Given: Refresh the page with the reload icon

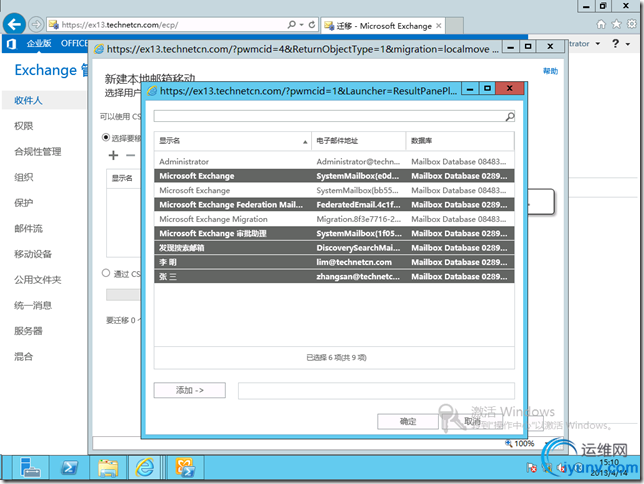Looking at the screenshot, I should [312, 25].
